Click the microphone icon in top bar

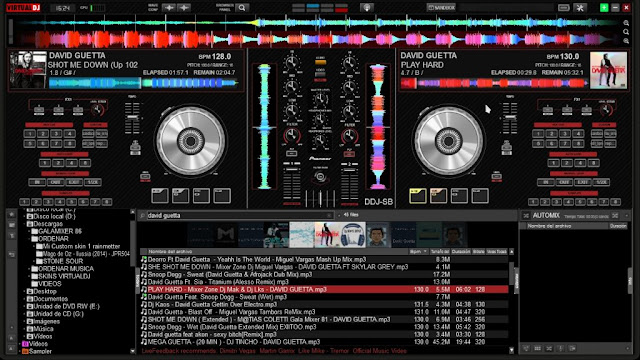(367, 8)
